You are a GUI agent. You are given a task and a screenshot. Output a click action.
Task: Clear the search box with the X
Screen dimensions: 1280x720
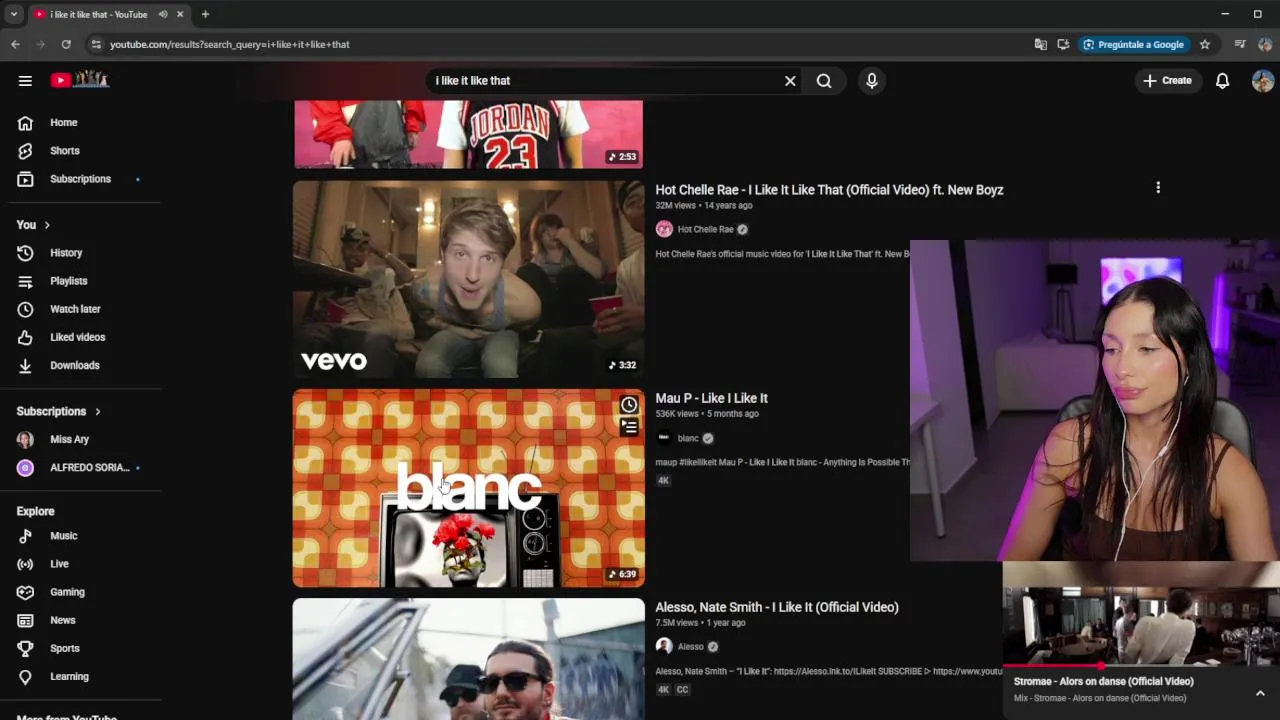790,81
